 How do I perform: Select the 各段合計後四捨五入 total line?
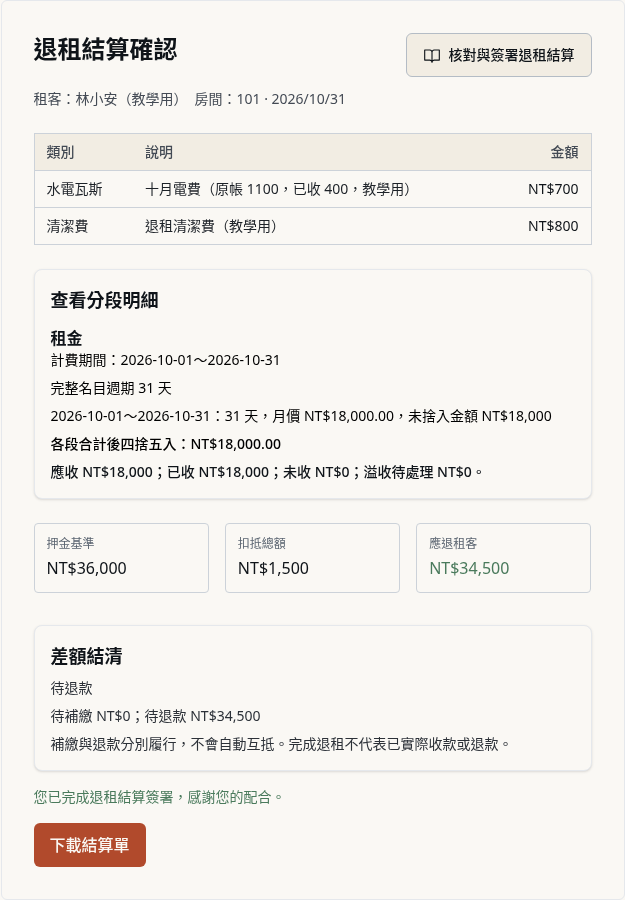click(x=166, y=444)
